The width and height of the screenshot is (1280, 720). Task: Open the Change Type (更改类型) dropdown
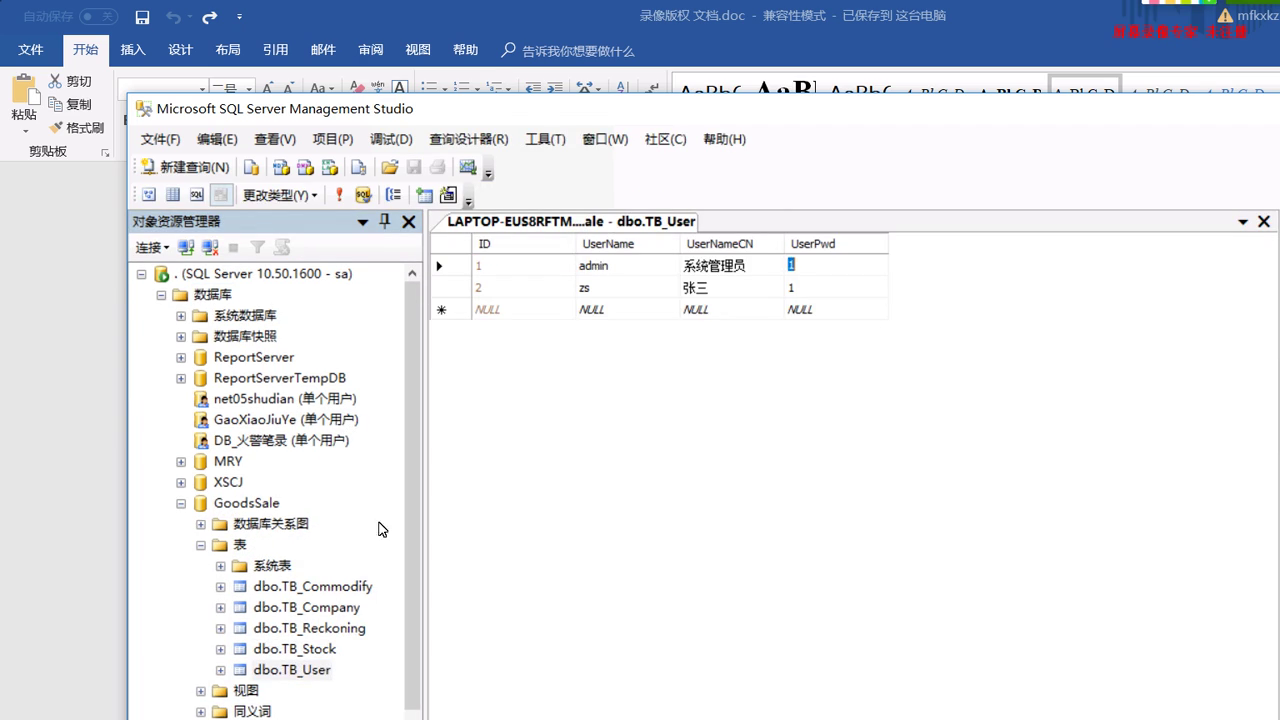click(x=280, y=195)
